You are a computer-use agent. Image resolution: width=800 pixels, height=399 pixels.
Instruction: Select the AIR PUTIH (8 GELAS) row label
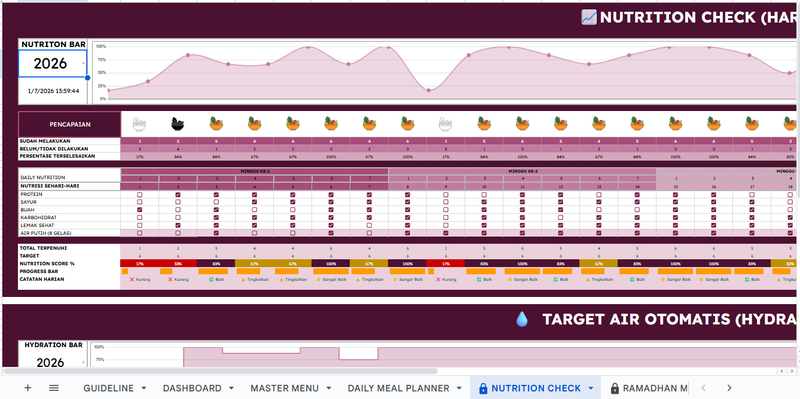[x=69, y=233]
